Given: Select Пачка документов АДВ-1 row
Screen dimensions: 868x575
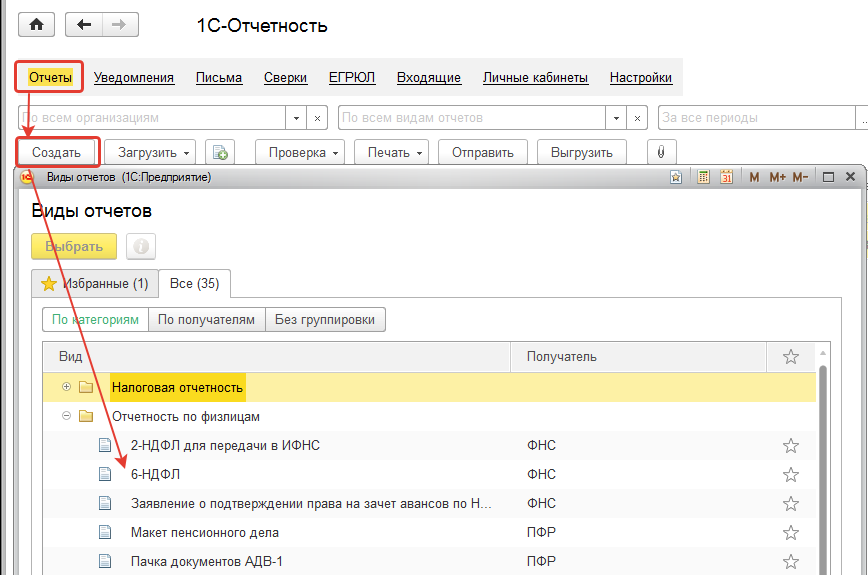Looking at the screenshot, I should (429, 561).
